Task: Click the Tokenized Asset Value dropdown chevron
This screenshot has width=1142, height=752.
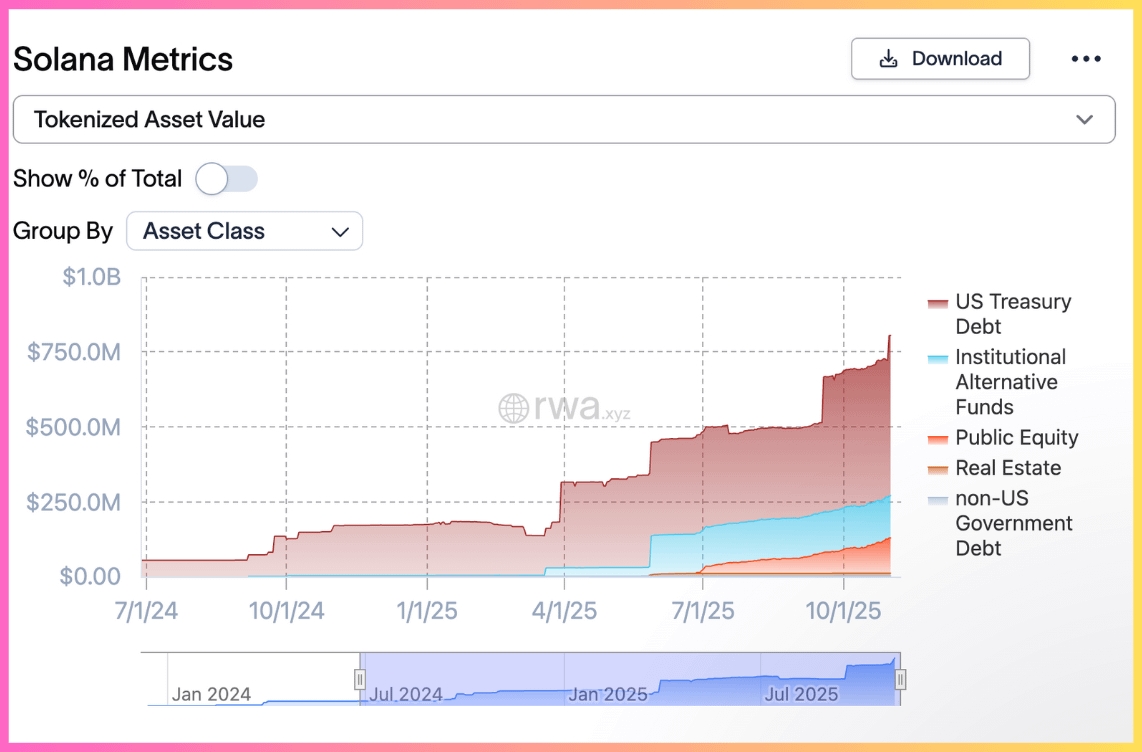Action: (1084, 120)
